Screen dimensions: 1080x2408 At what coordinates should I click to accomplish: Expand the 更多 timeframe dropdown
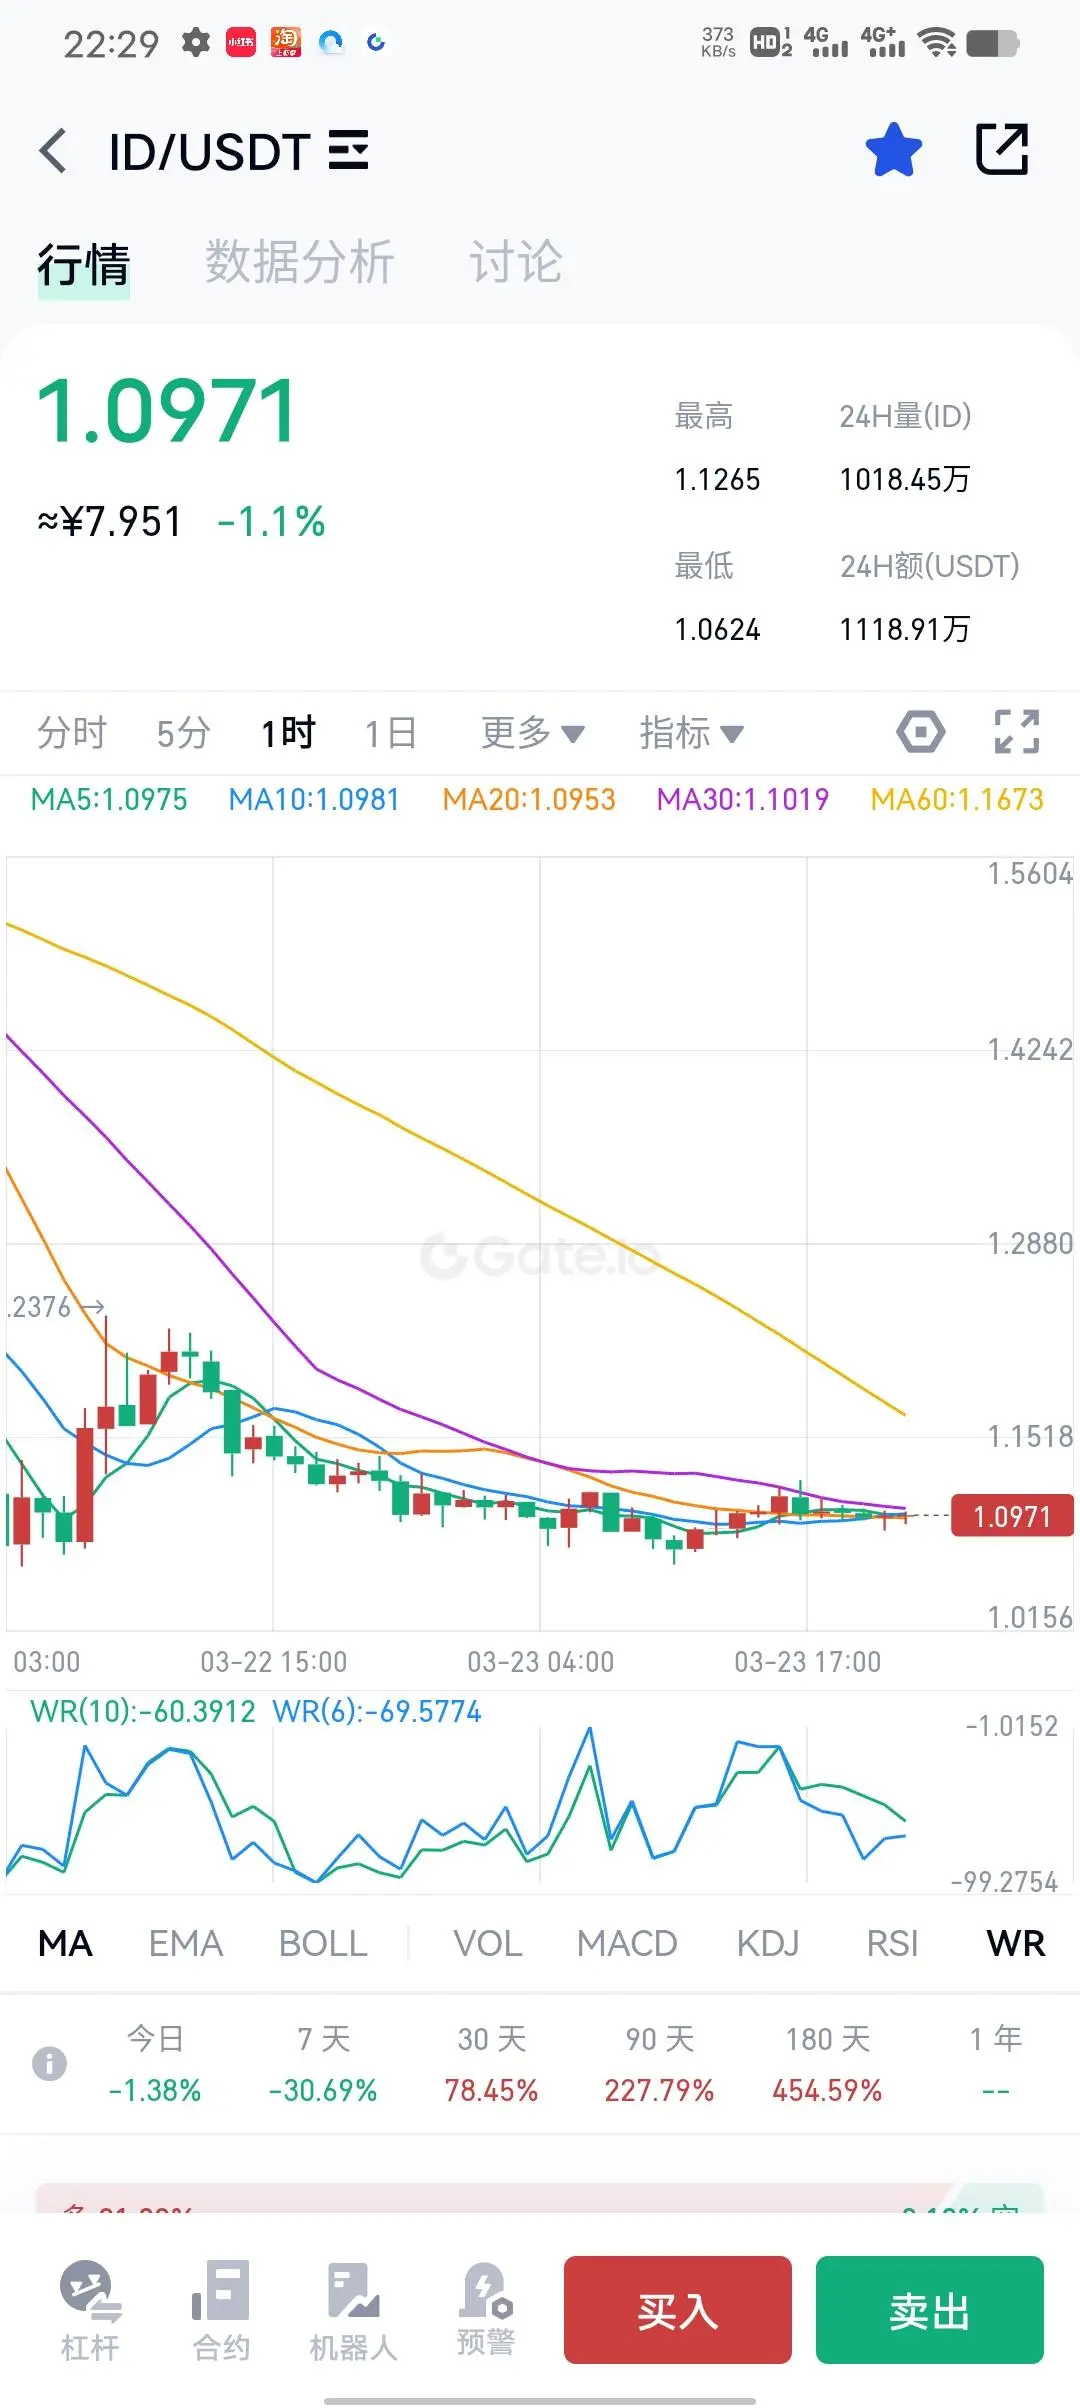(x=533, y=733)
